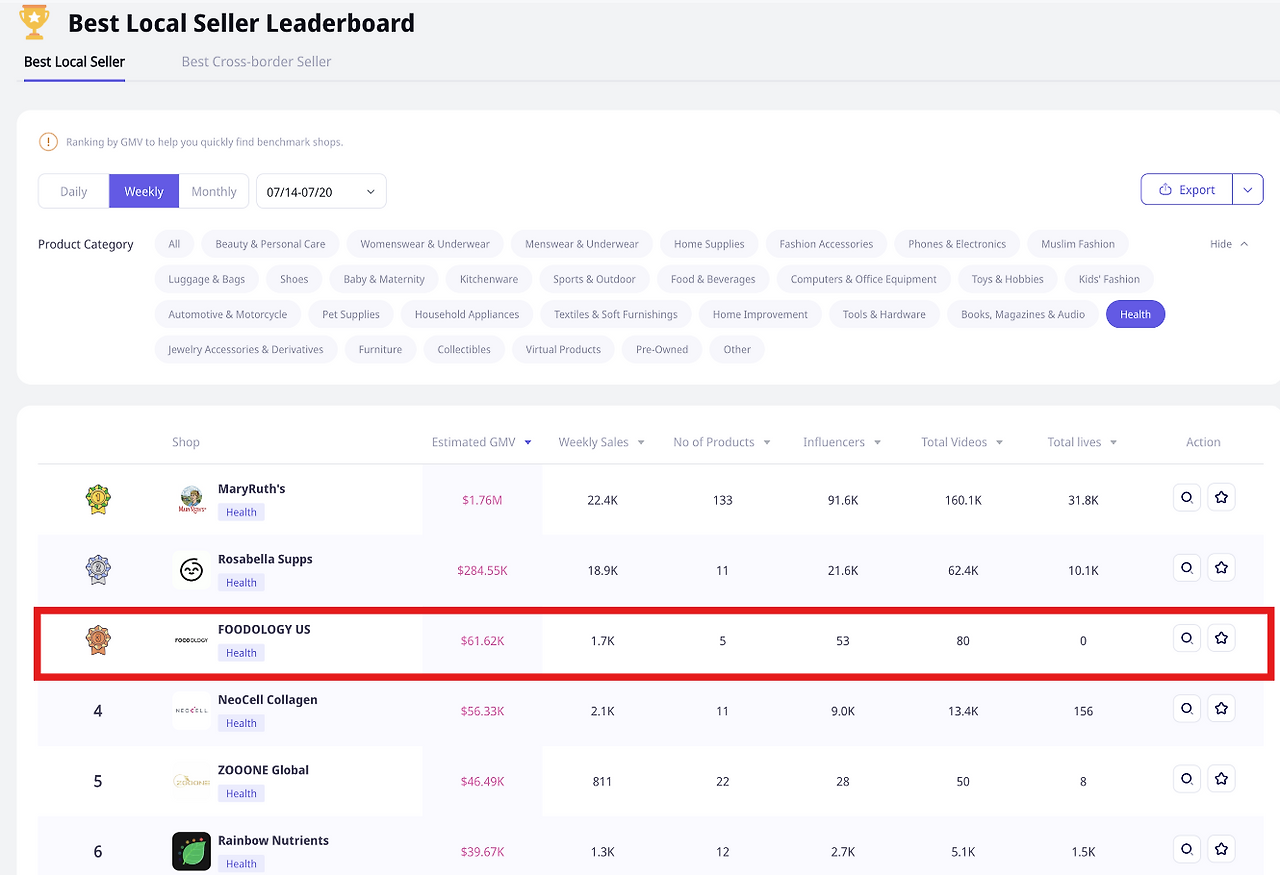Click the MaryRuth's shop logo
1280x875 pixels.
191,500
